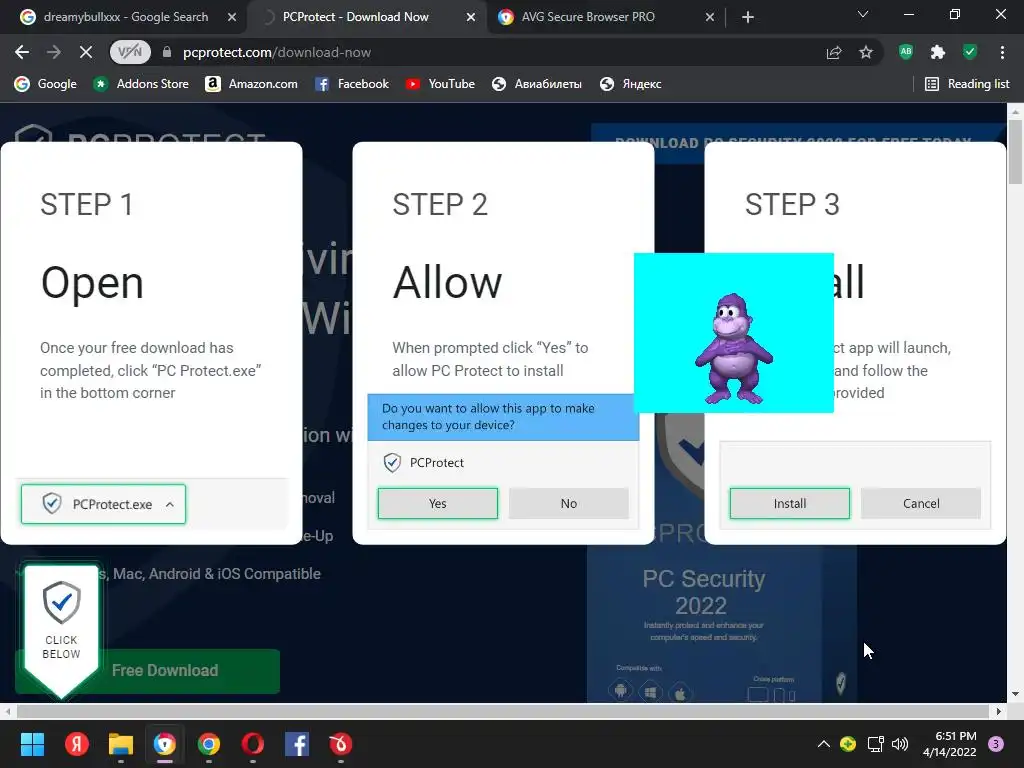Open Opera browser from the taskbar

253,744
